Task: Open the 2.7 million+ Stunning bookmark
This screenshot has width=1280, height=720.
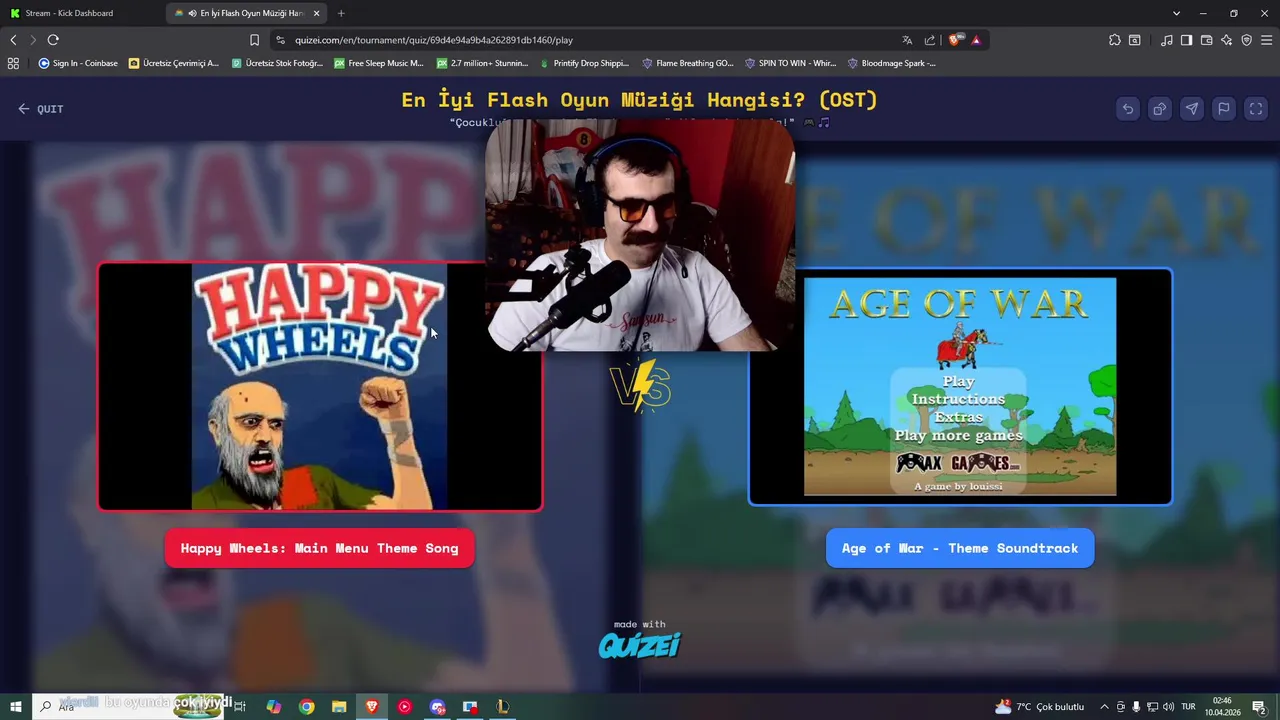Action: (x=482, y=63)
